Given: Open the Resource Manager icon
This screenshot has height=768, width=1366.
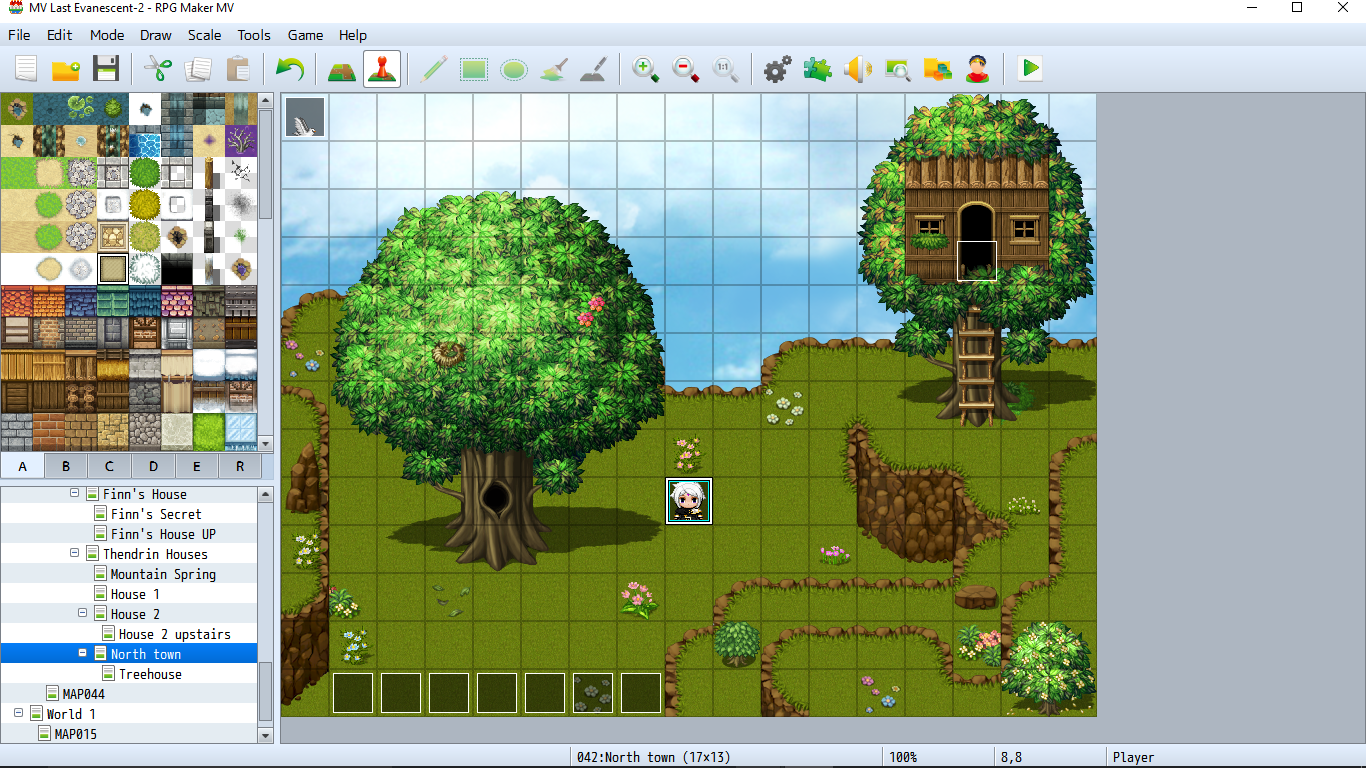Looking at the screenshot, I should [x=938, y=69].
